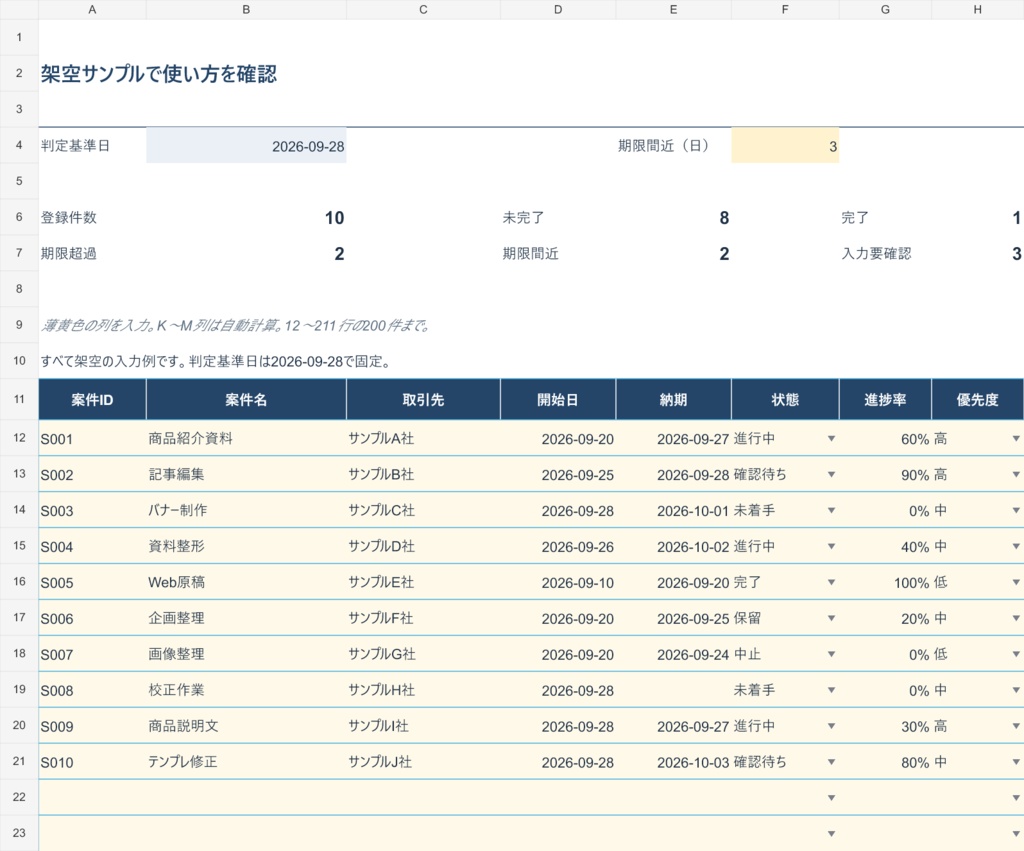Click the 期限間近（日） value cell 3
1024x851 pixels.
[785, 146]
